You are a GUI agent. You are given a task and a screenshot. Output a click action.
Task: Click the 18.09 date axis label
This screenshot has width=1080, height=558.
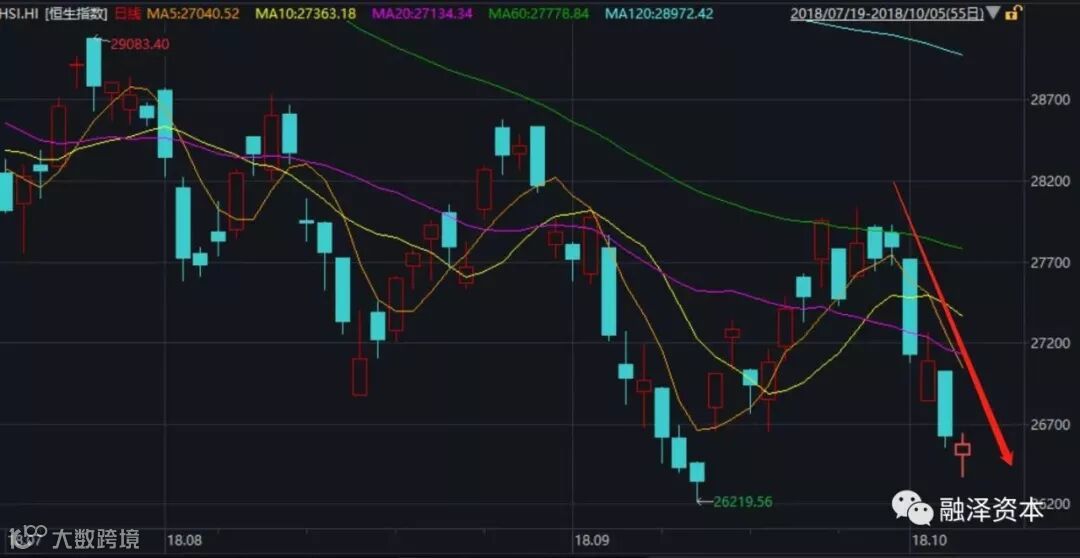tap(590, 540)
